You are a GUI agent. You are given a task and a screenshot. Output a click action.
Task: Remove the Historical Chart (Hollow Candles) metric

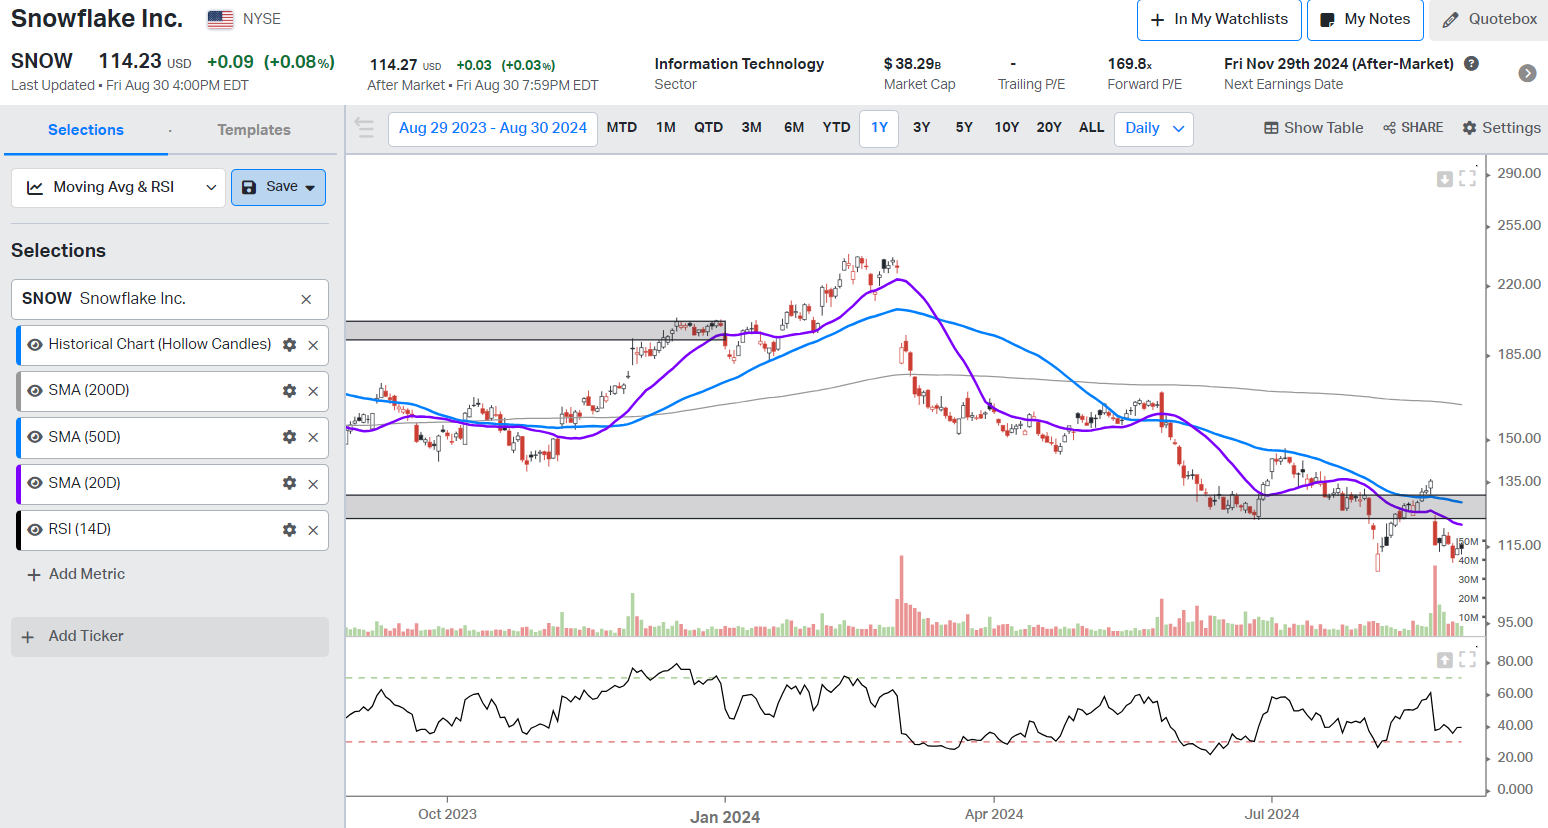[313, 345]
